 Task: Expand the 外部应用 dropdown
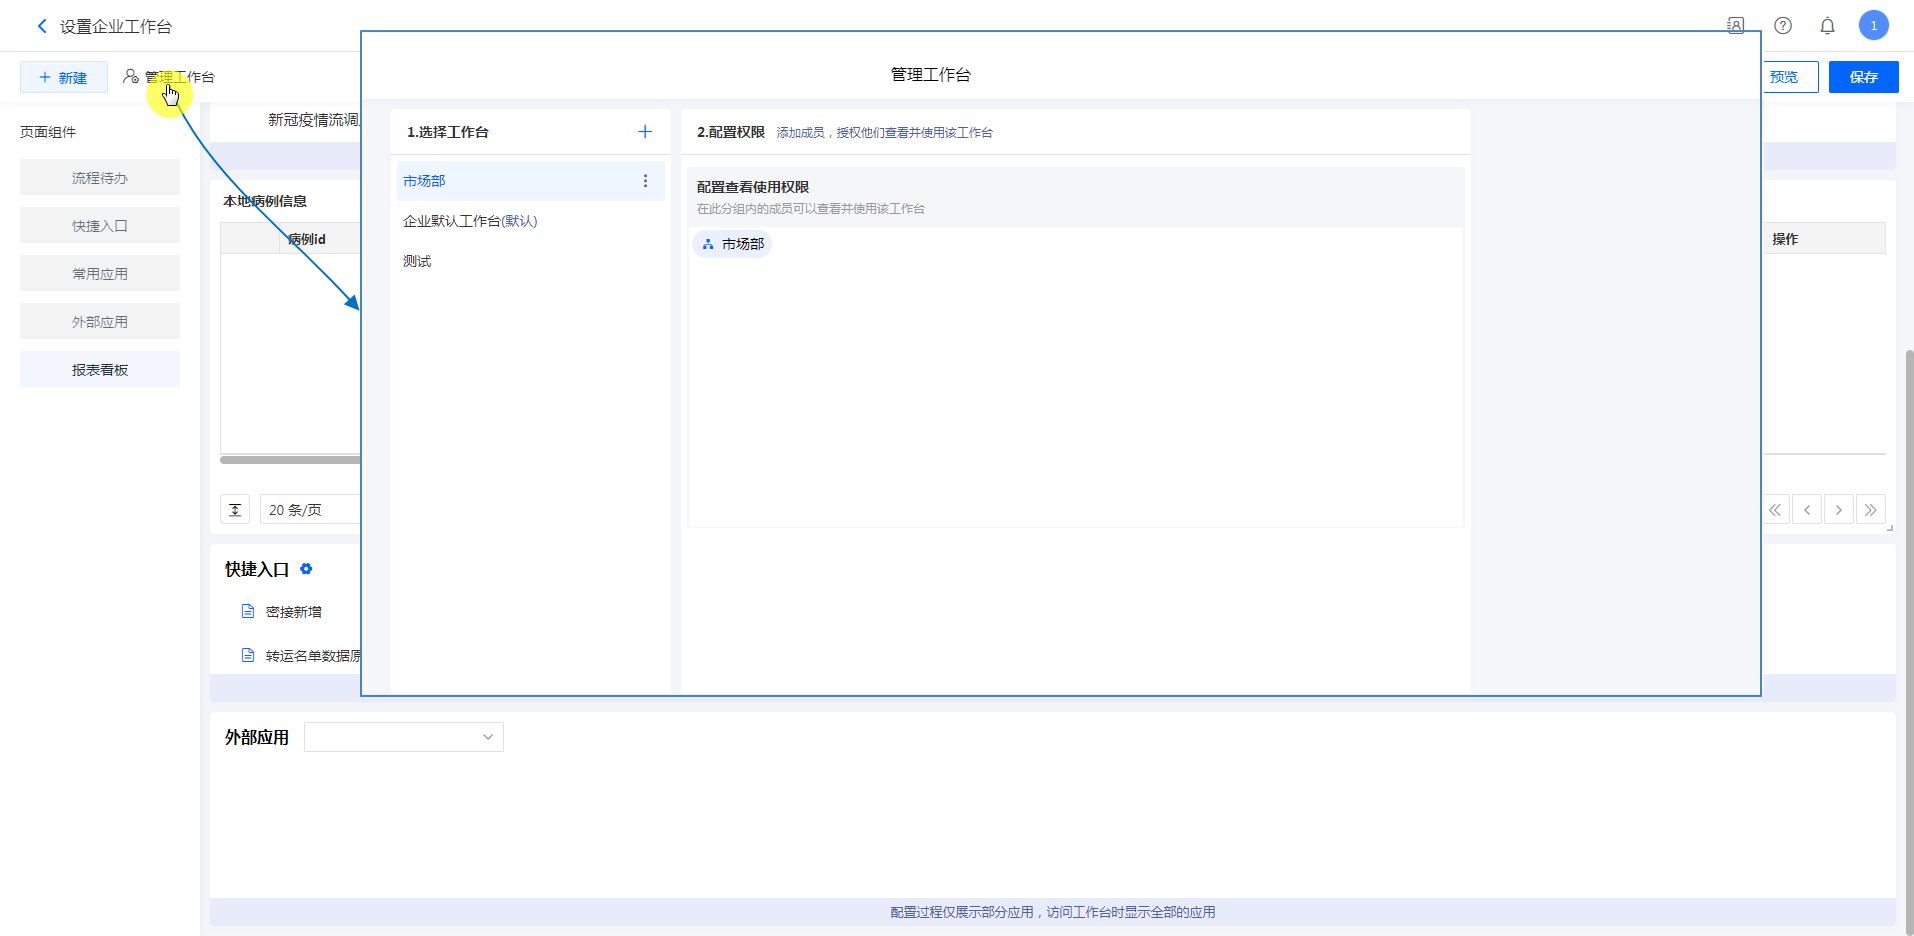click(x=403, y=737)
